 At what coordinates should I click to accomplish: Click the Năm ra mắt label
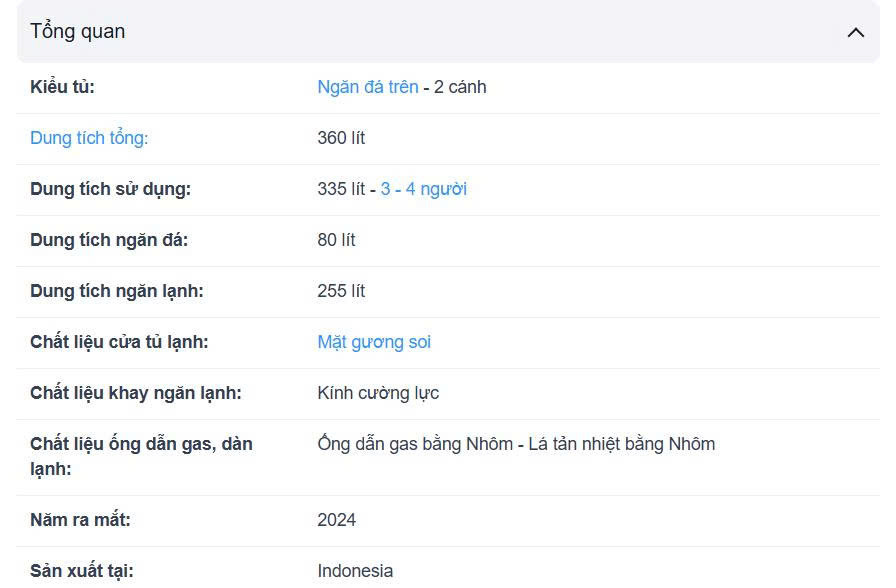tap(80, 520)
